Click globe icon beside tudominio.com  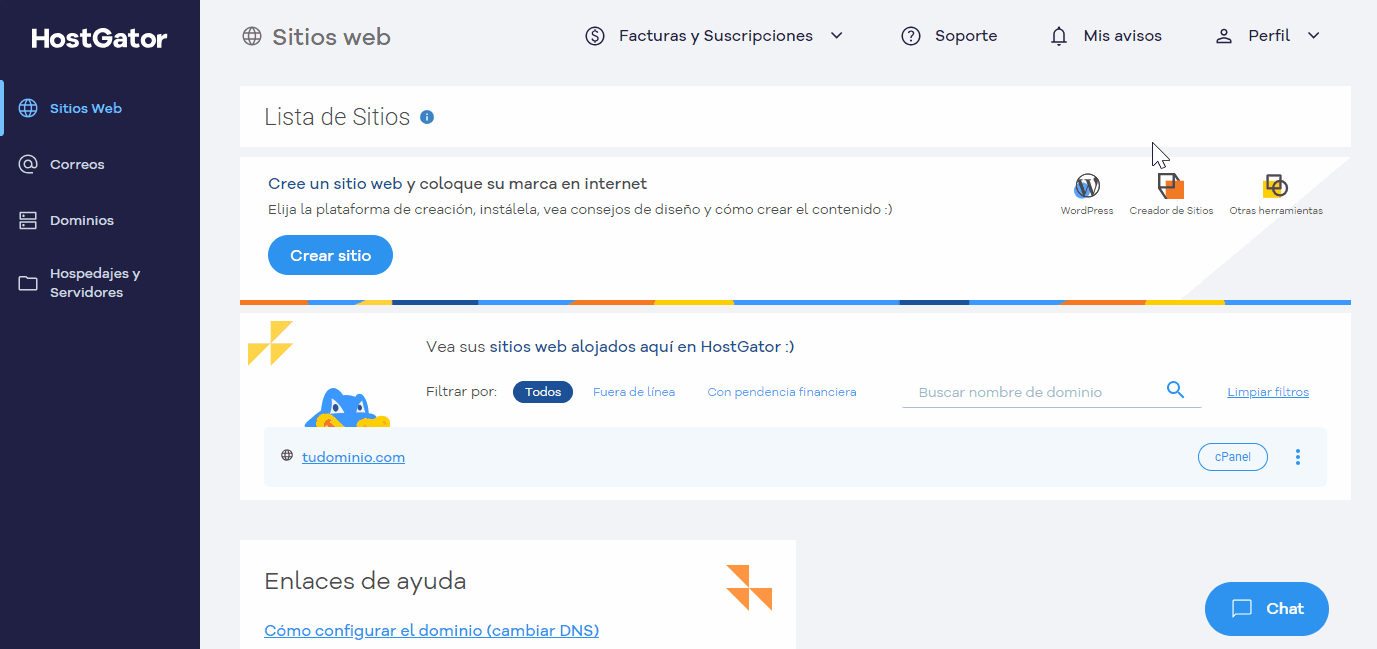[287, 456]
